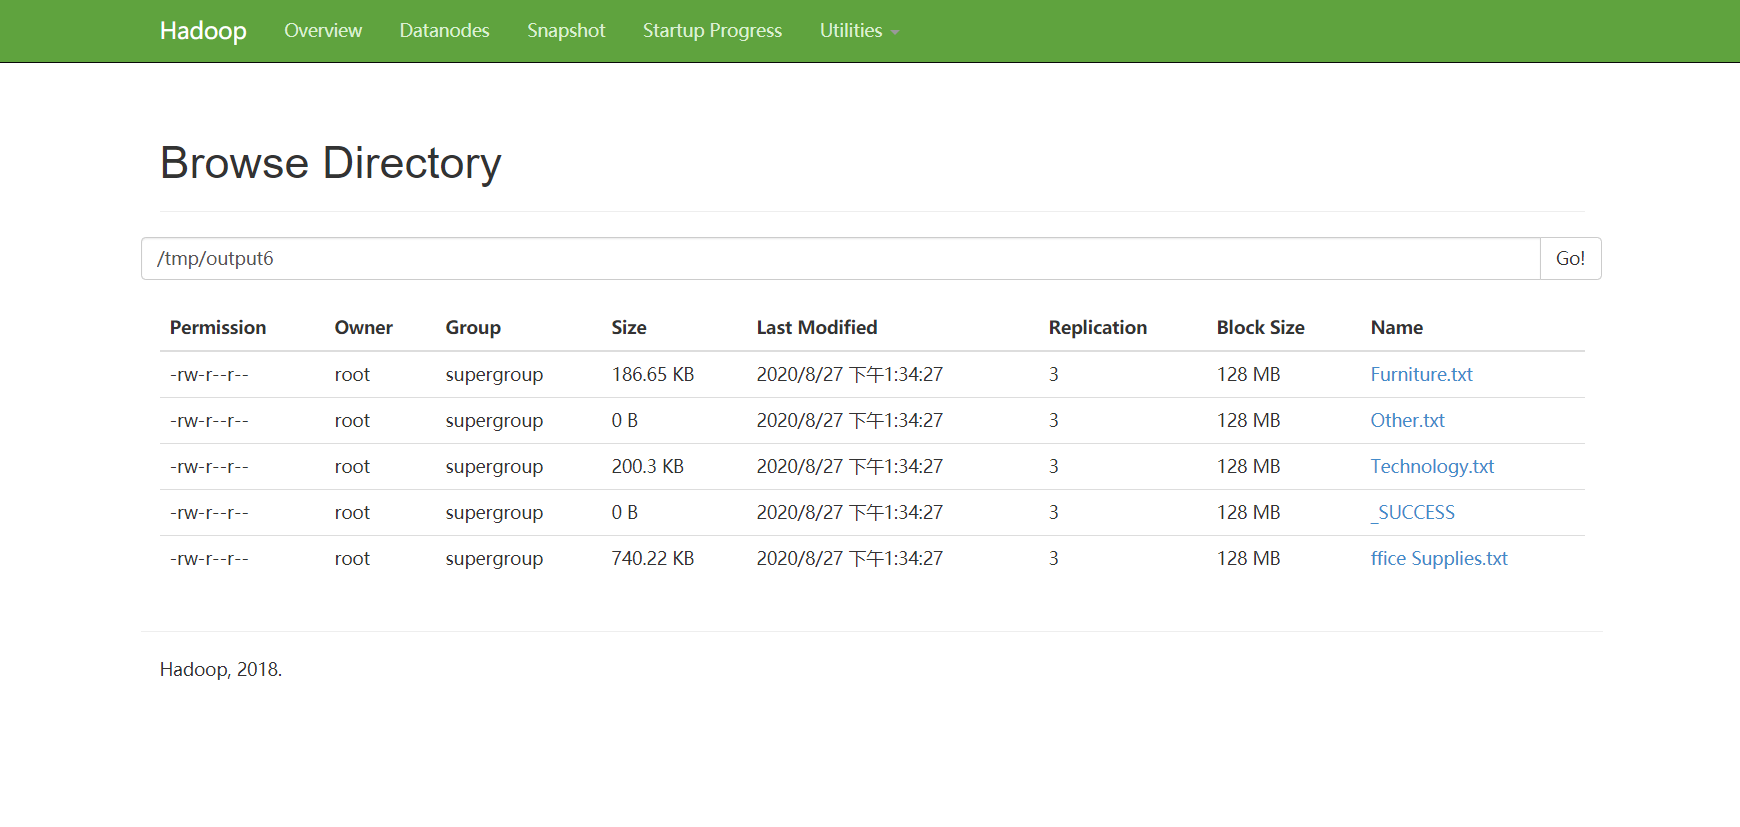Open the Furniture.txt file link
The height and width of the screenshot is (827, 1740).
click(x=1421, y=375)
